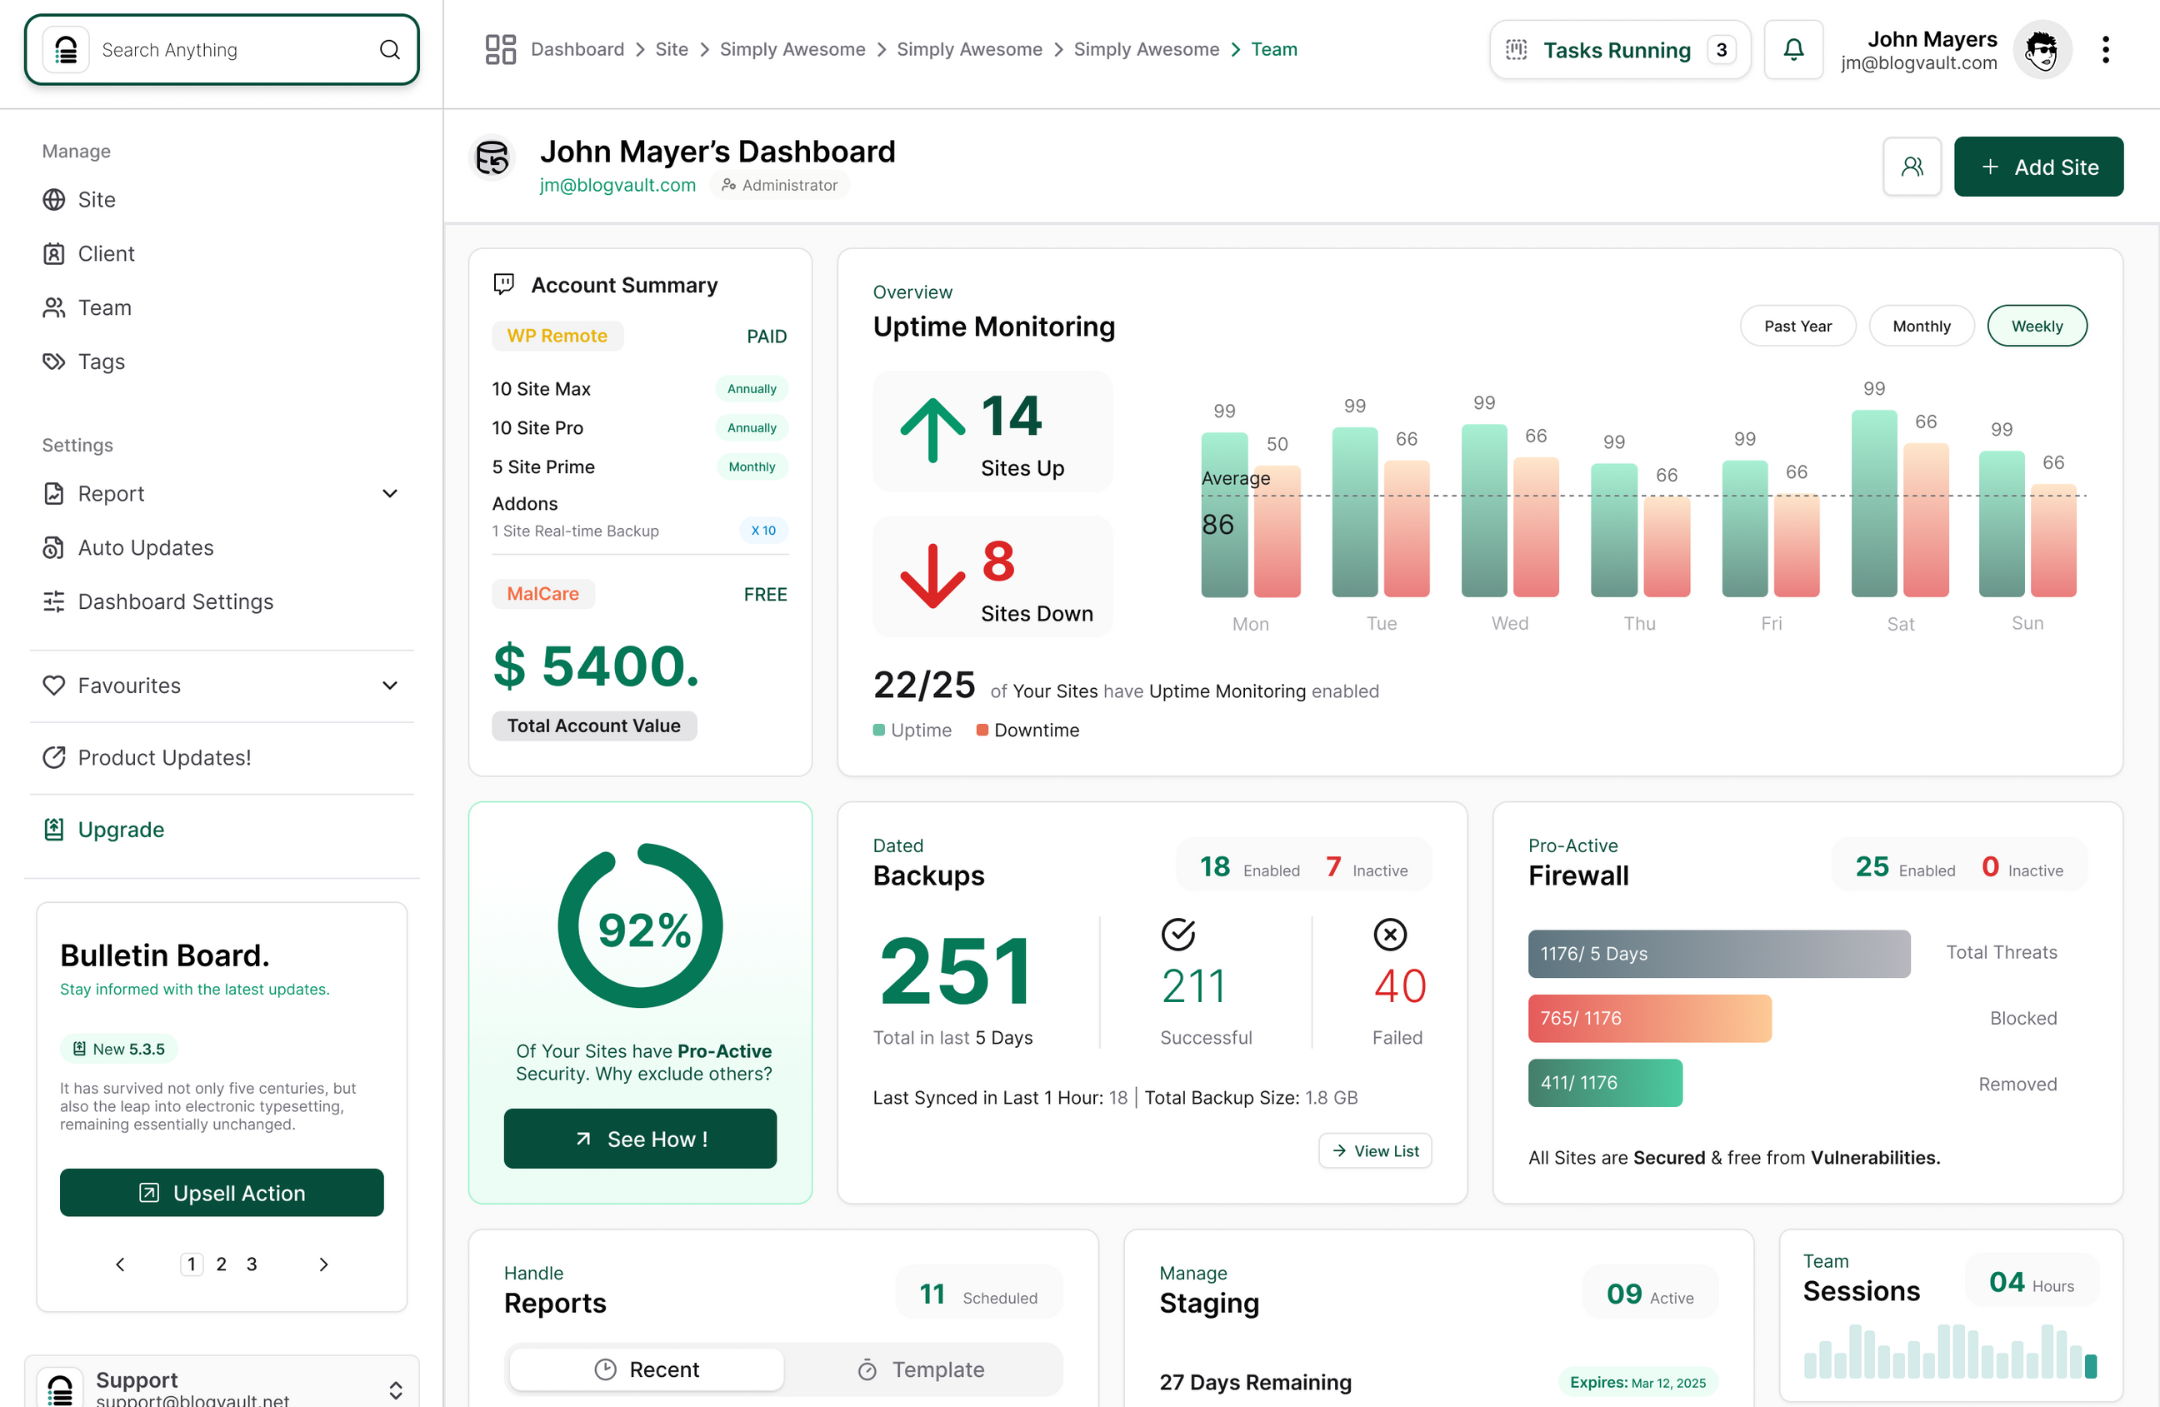
Task: Click the notification bell icon
Action: [x=1793, y=49]
